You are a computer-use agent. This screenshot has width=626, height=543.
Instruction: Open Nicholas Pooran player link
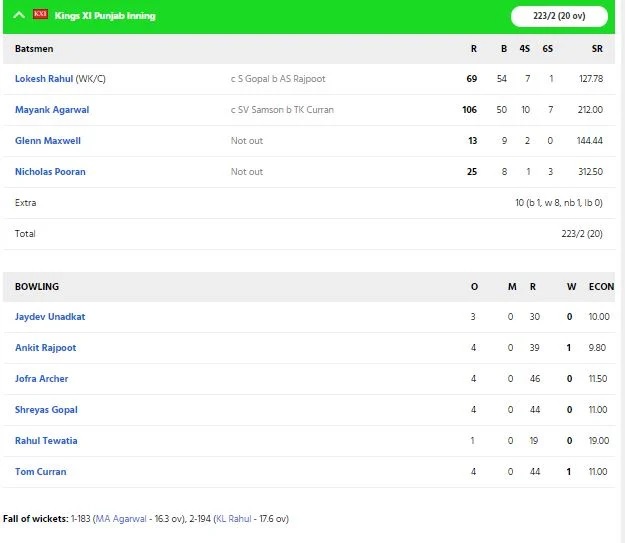pyautogui.click(x=50, y=172)
